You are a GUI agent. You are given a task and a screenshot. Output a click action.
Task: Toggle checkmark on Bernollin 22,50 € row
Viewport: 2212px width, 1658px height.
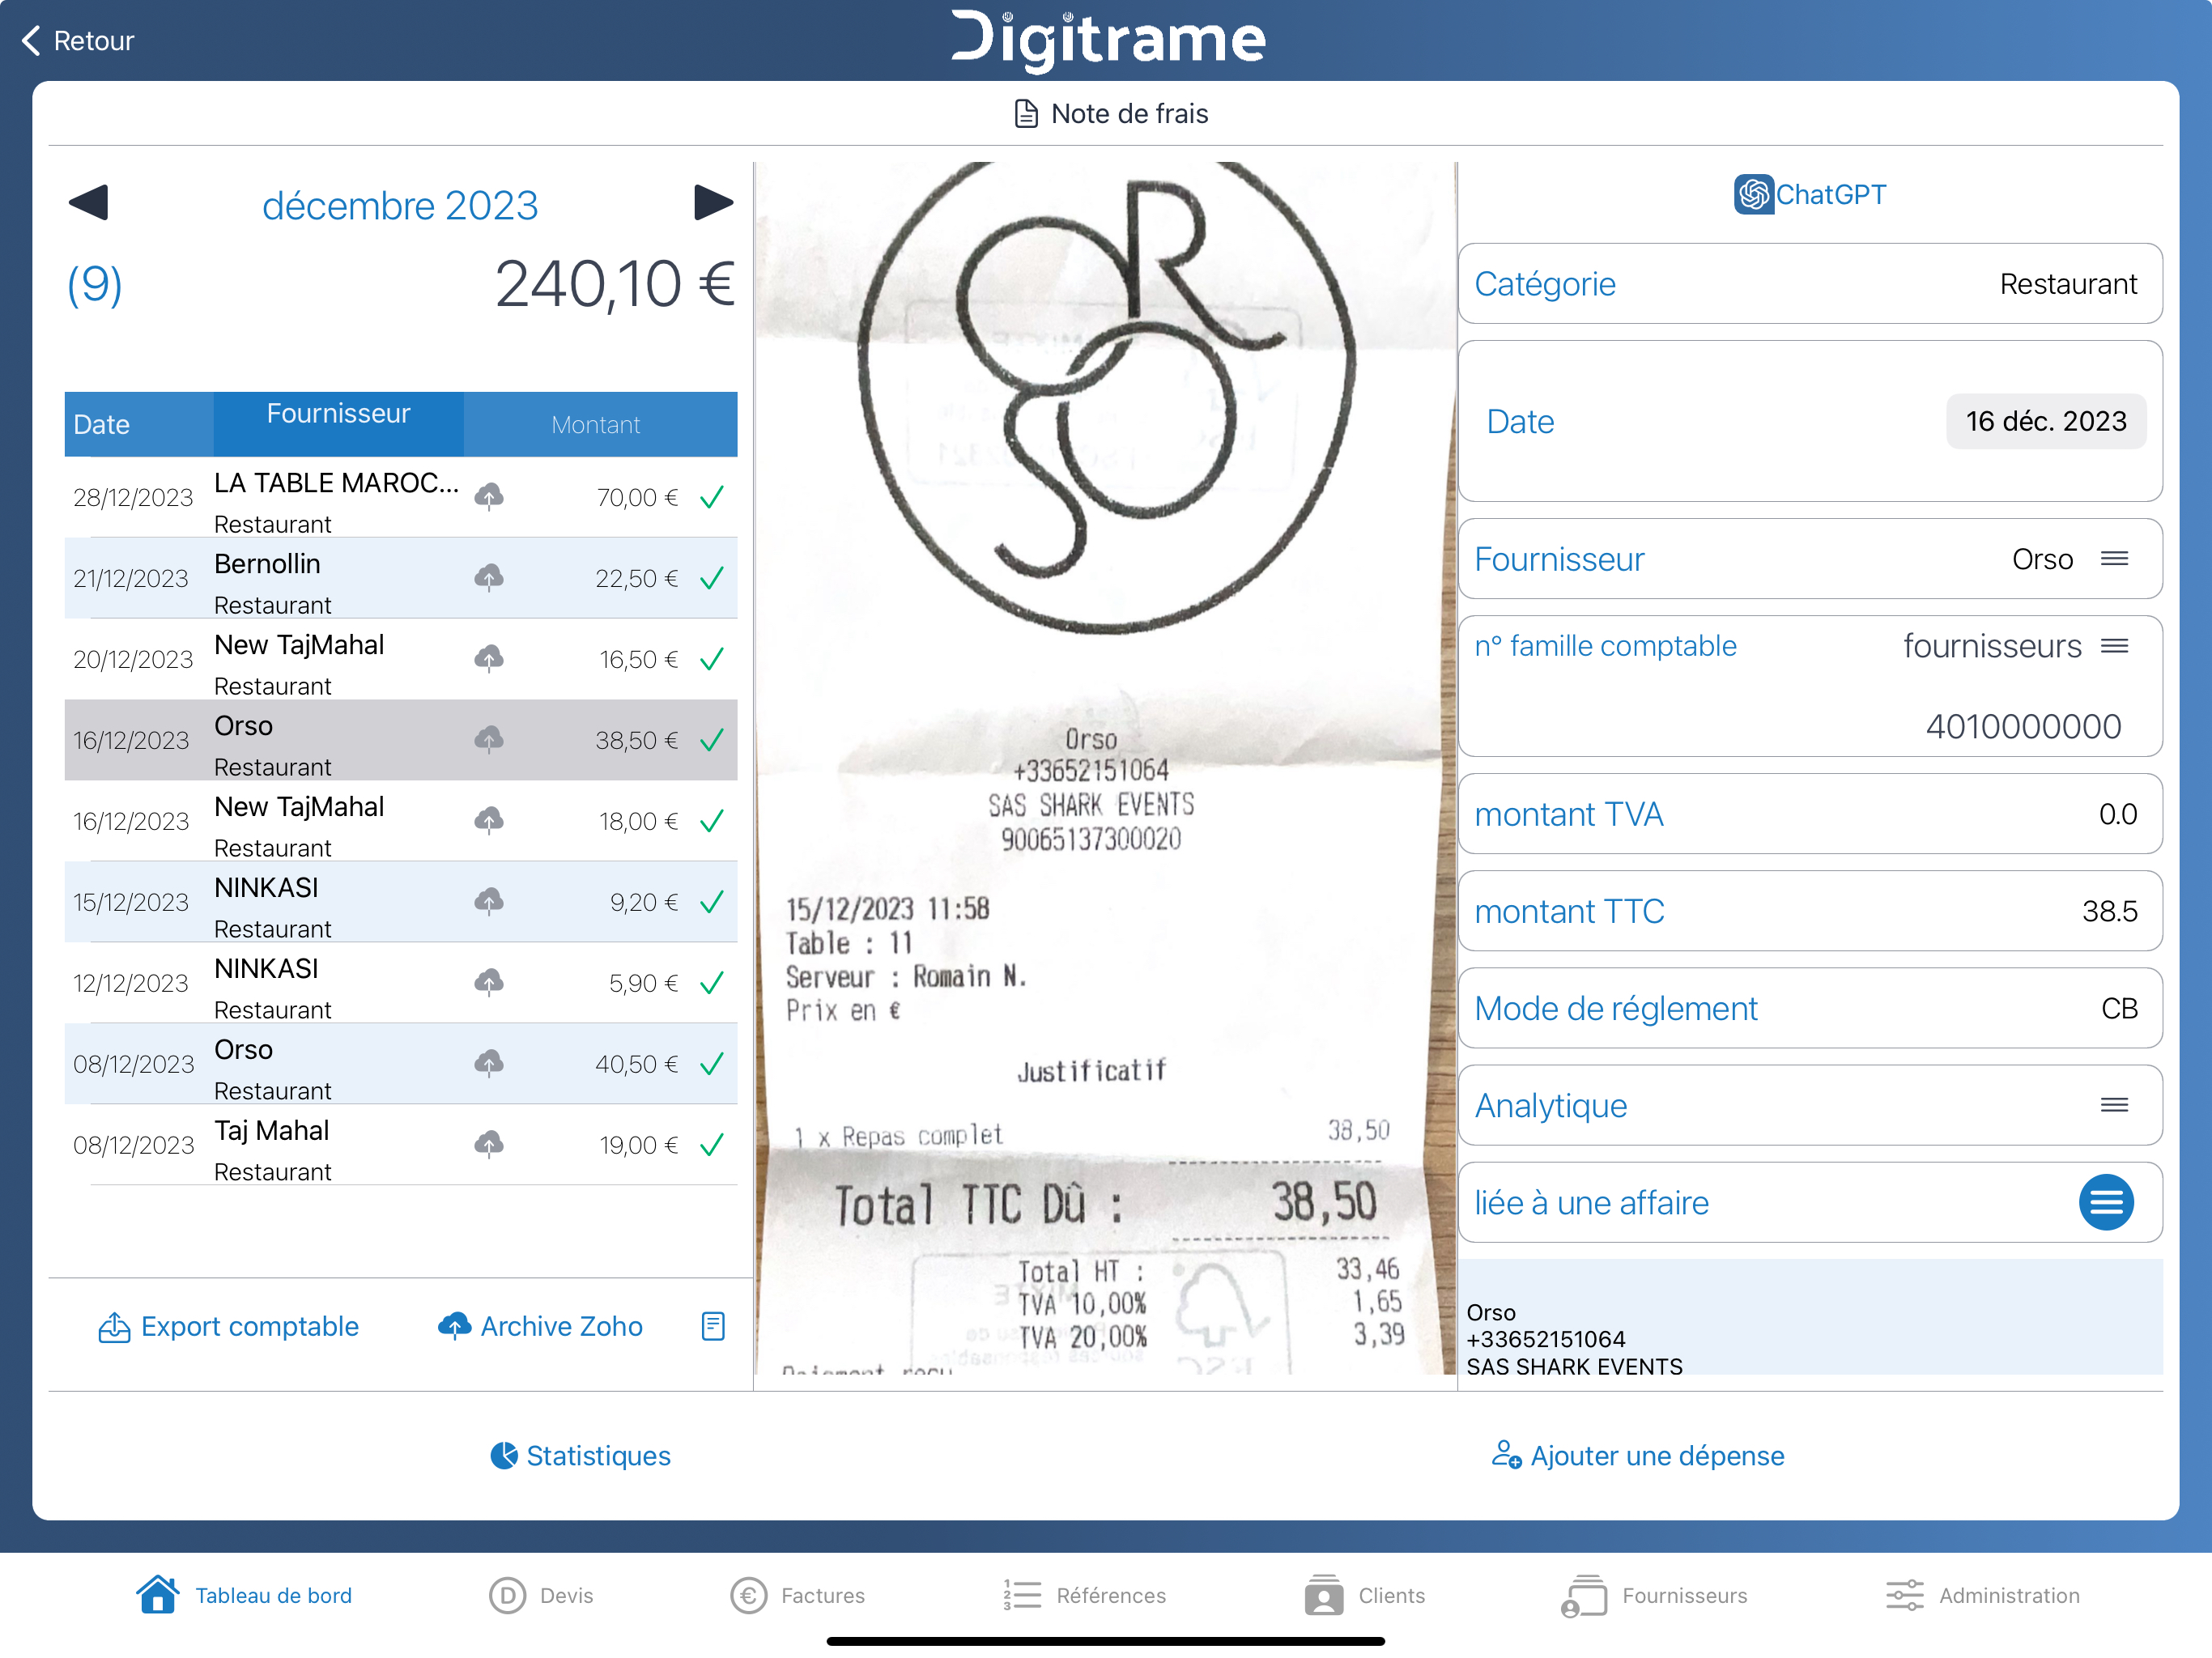[712, 578]
